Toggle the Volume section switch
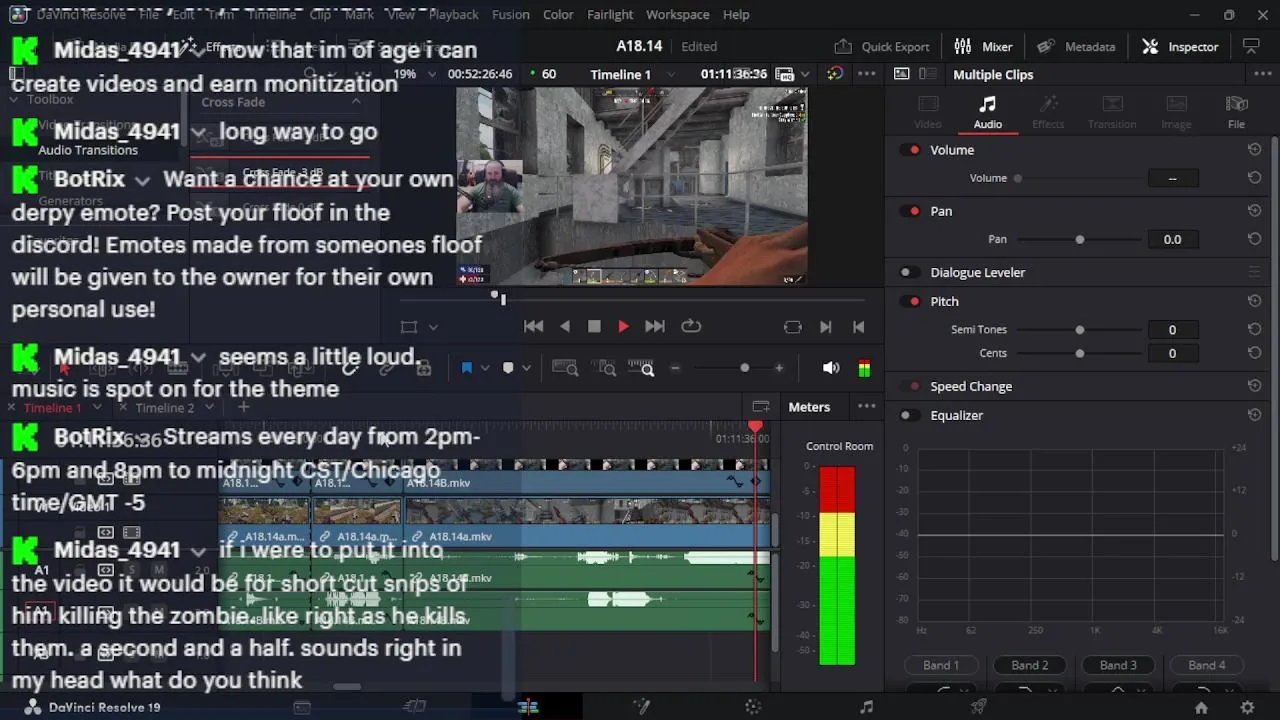Image resolution: width=1280 pixels, height=720 pixels. click(x=910, y=150)
